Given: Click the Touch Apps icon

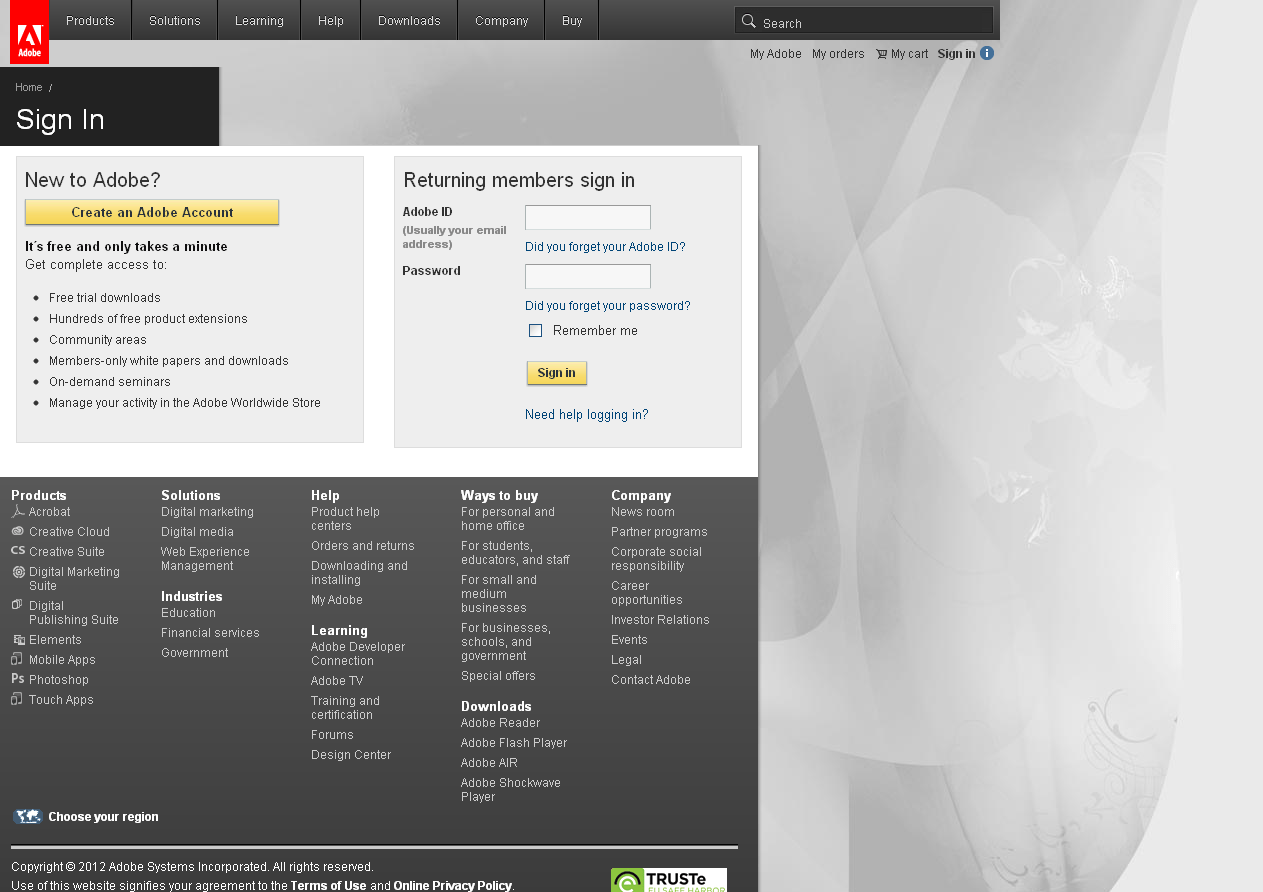Looking at the screenshot, I should (17, 699).
